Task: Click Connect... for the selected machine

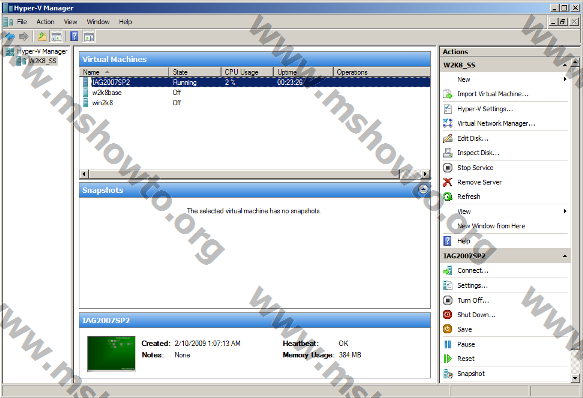Action: 473,270
